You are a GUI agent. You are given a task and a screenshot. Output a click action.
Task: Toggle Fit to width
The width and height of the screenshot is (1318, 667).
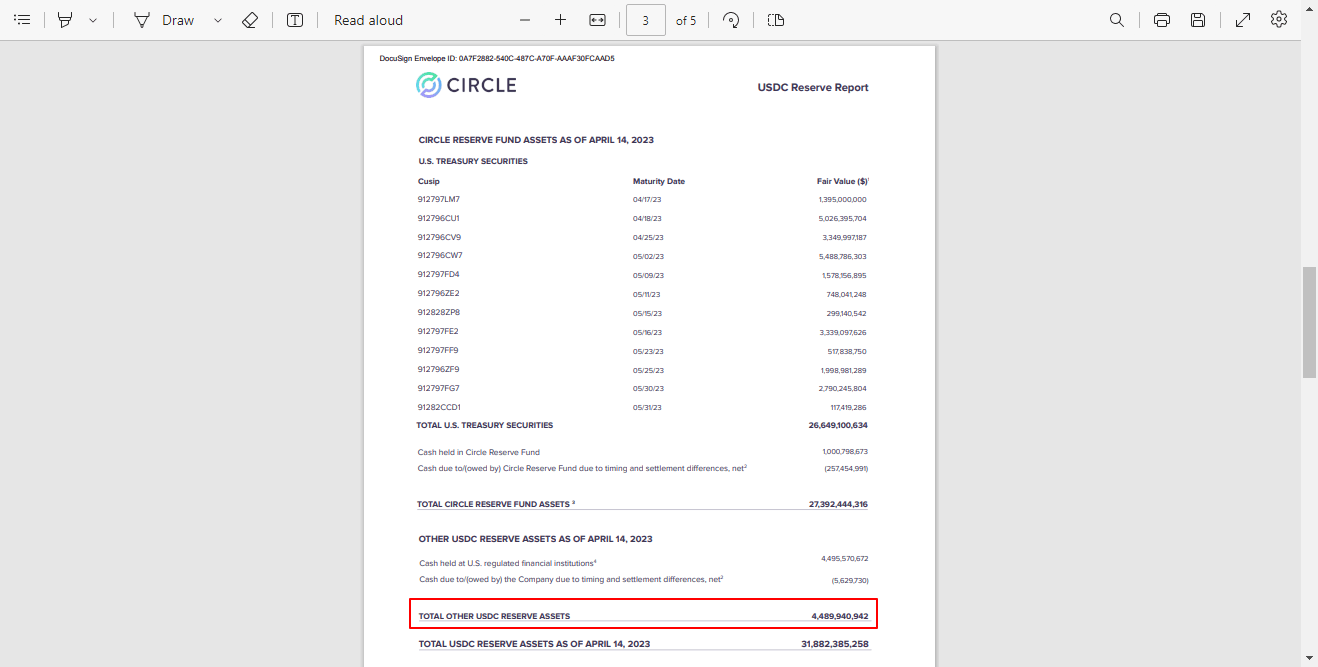pos(597,20)
